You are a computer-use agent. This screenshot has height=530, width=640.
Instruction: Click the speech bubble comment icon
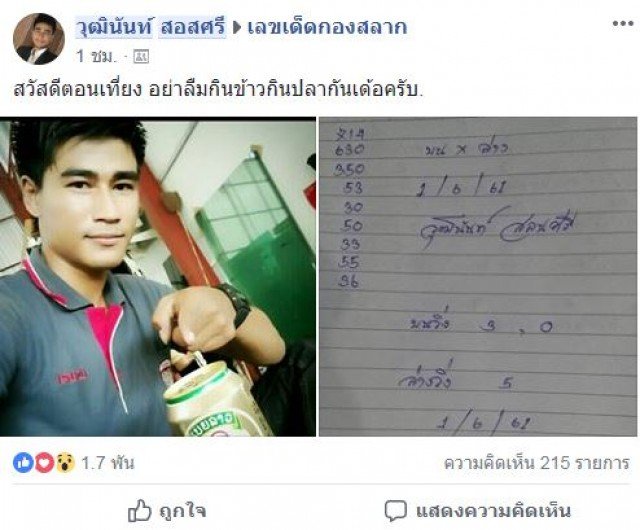(x=396, y=511)
